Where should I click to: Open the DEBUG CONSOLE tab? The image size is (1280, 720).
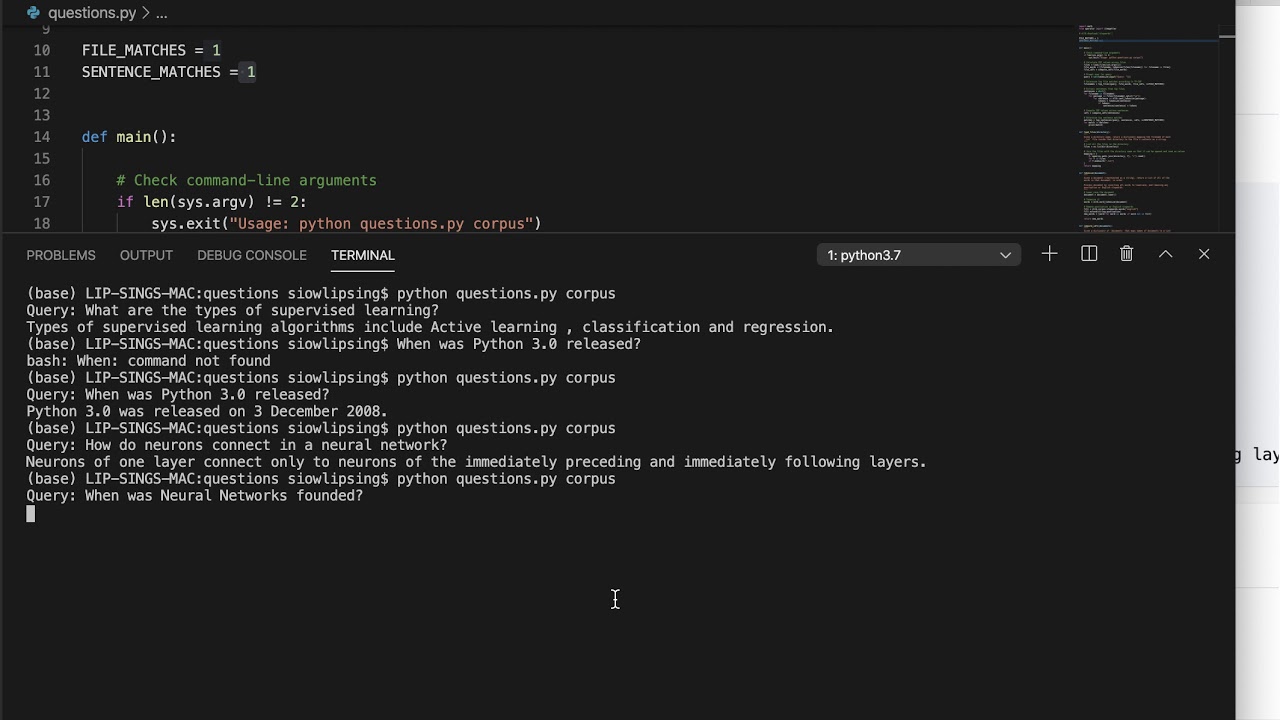252,255
